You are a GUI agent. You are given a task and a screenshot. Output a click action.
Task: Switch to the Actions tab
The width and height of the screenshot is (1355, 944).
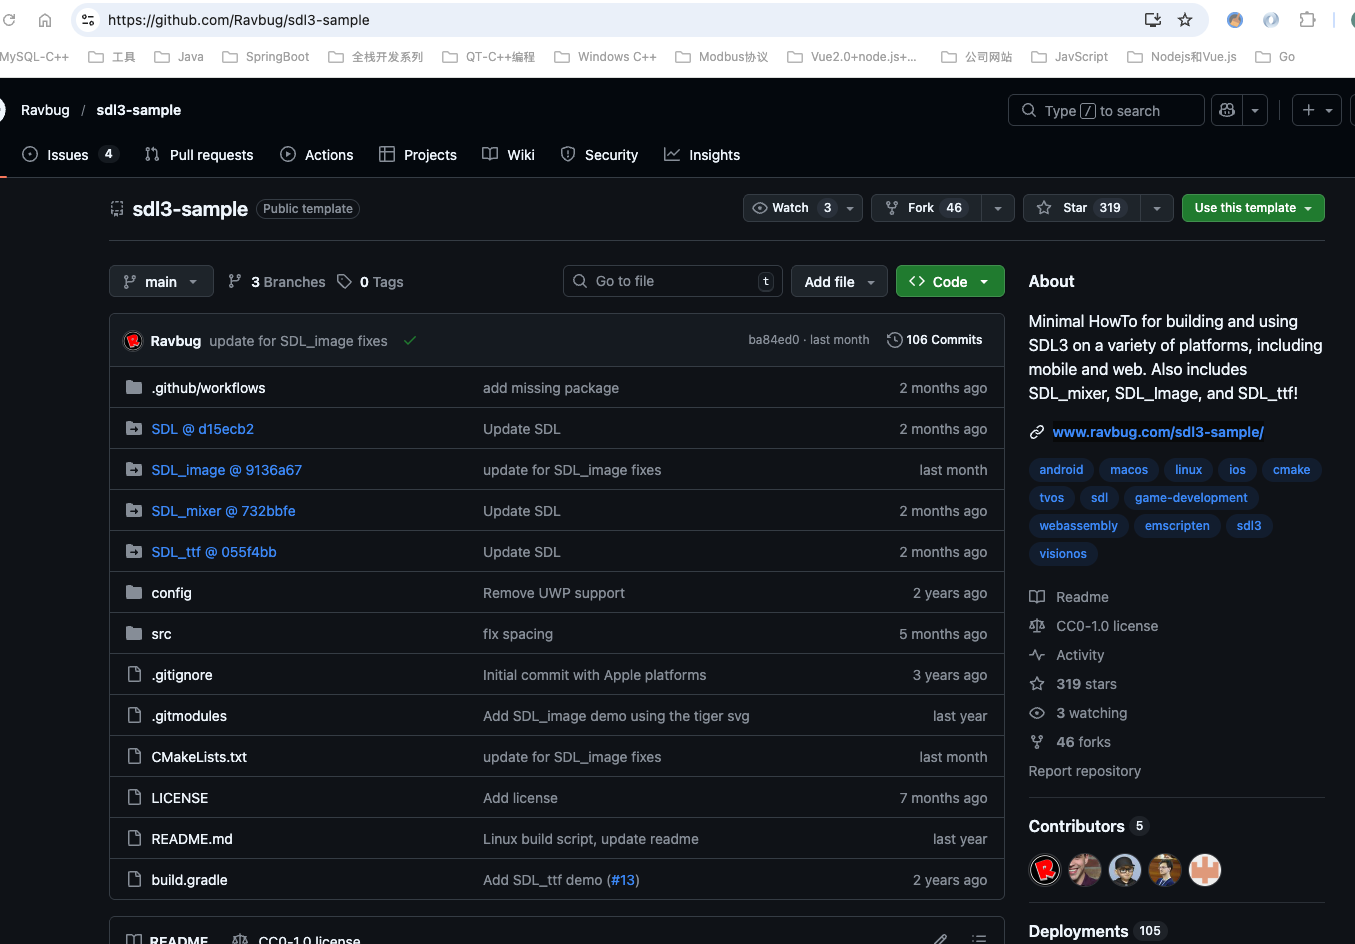tap(317, 155)
